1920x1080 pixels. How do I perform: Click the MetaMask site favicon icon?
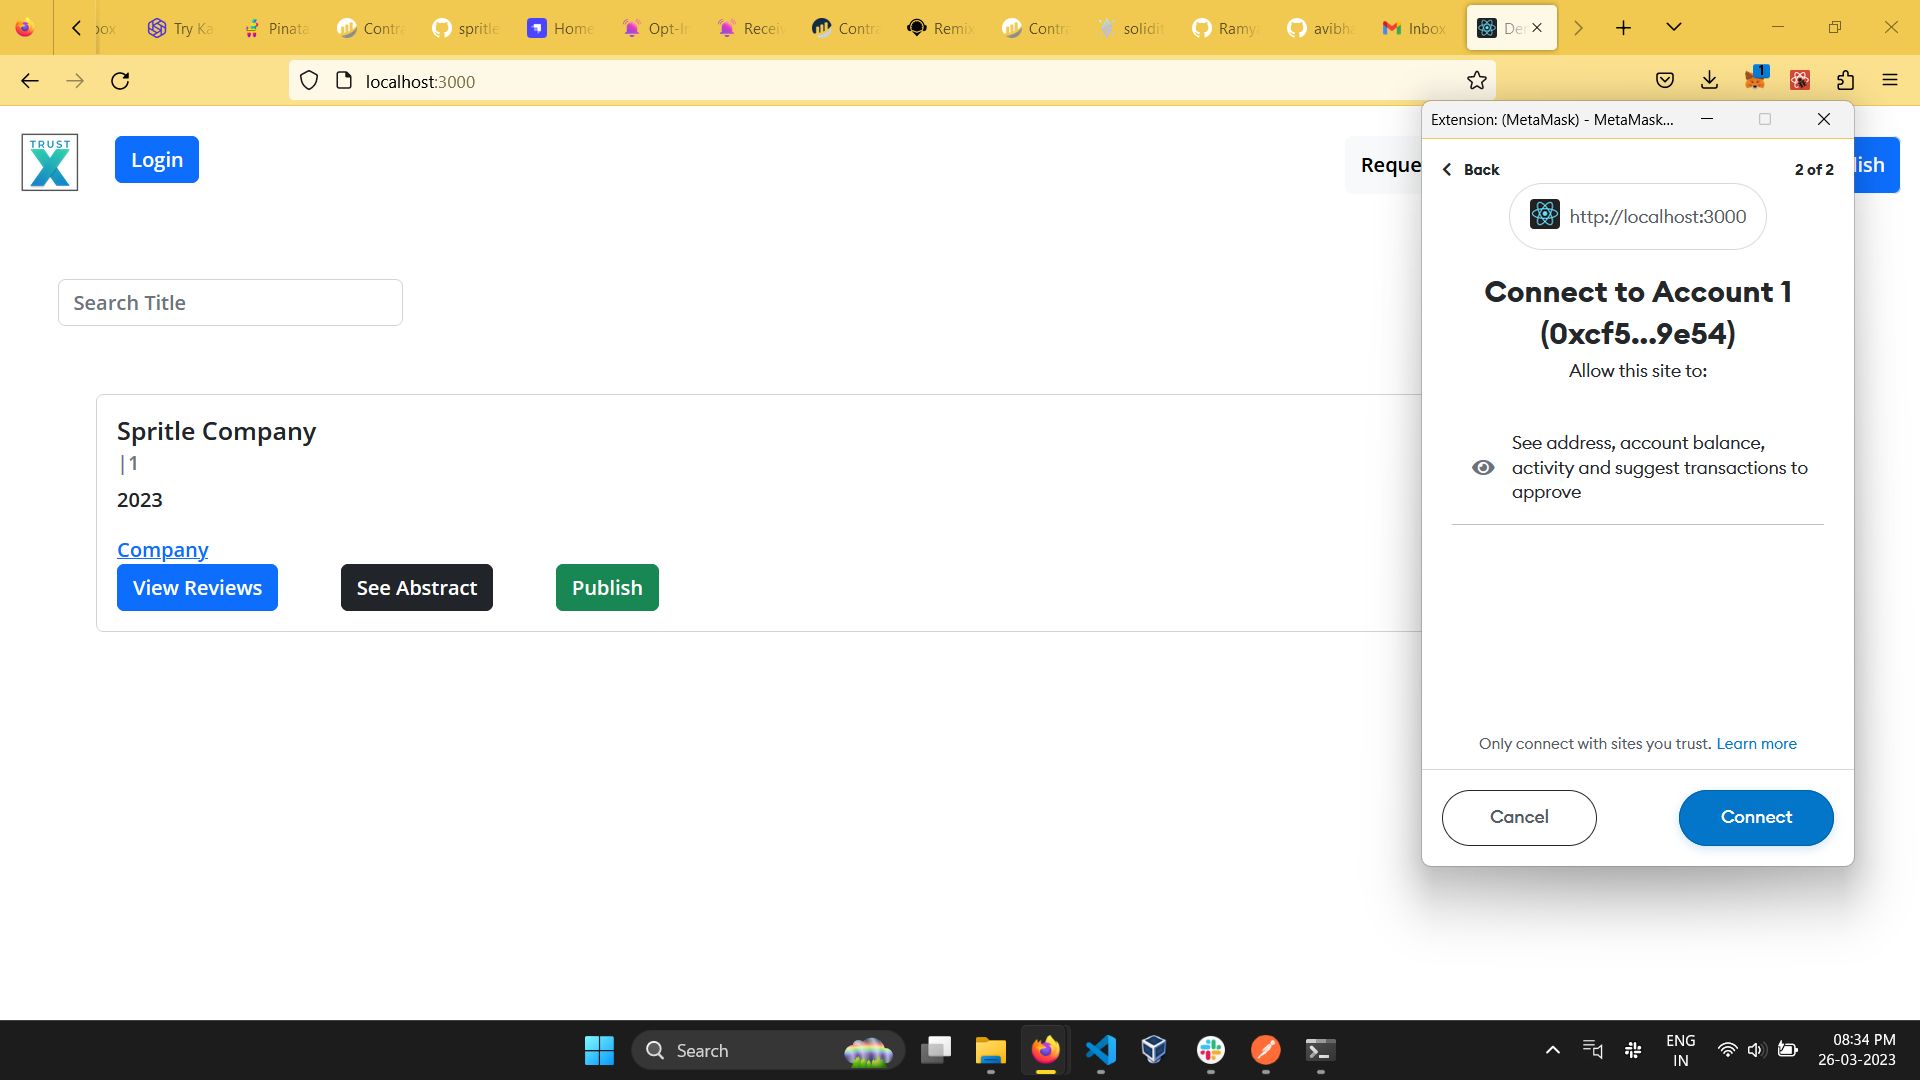click(1542, 216)
